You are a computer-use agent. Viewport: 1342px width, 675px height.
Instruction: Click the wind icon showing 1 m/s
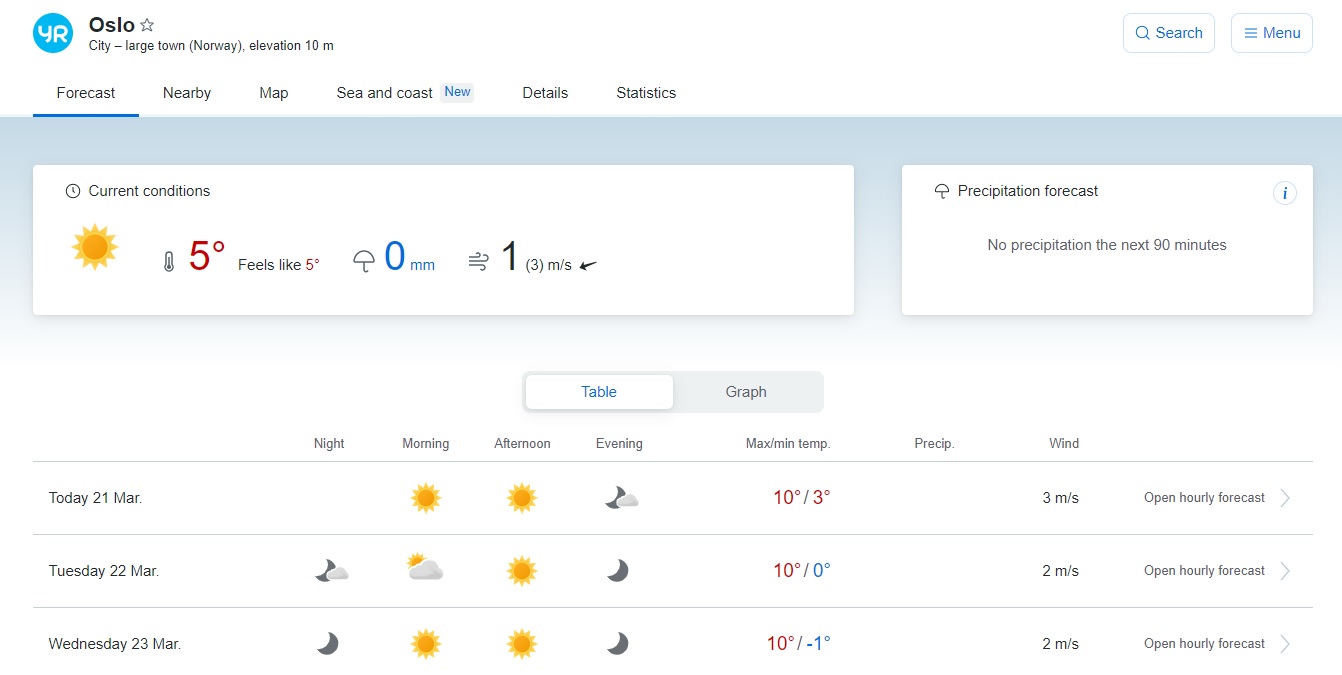click(x=479, y=258)
